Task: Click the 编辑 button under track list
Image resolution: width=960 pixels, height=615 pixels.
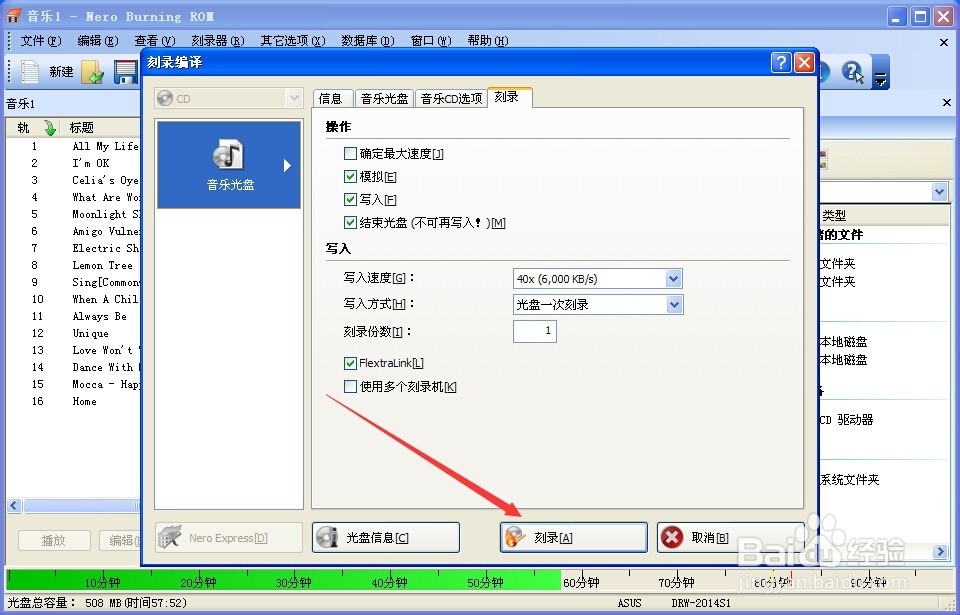Action: pos(121,540)
